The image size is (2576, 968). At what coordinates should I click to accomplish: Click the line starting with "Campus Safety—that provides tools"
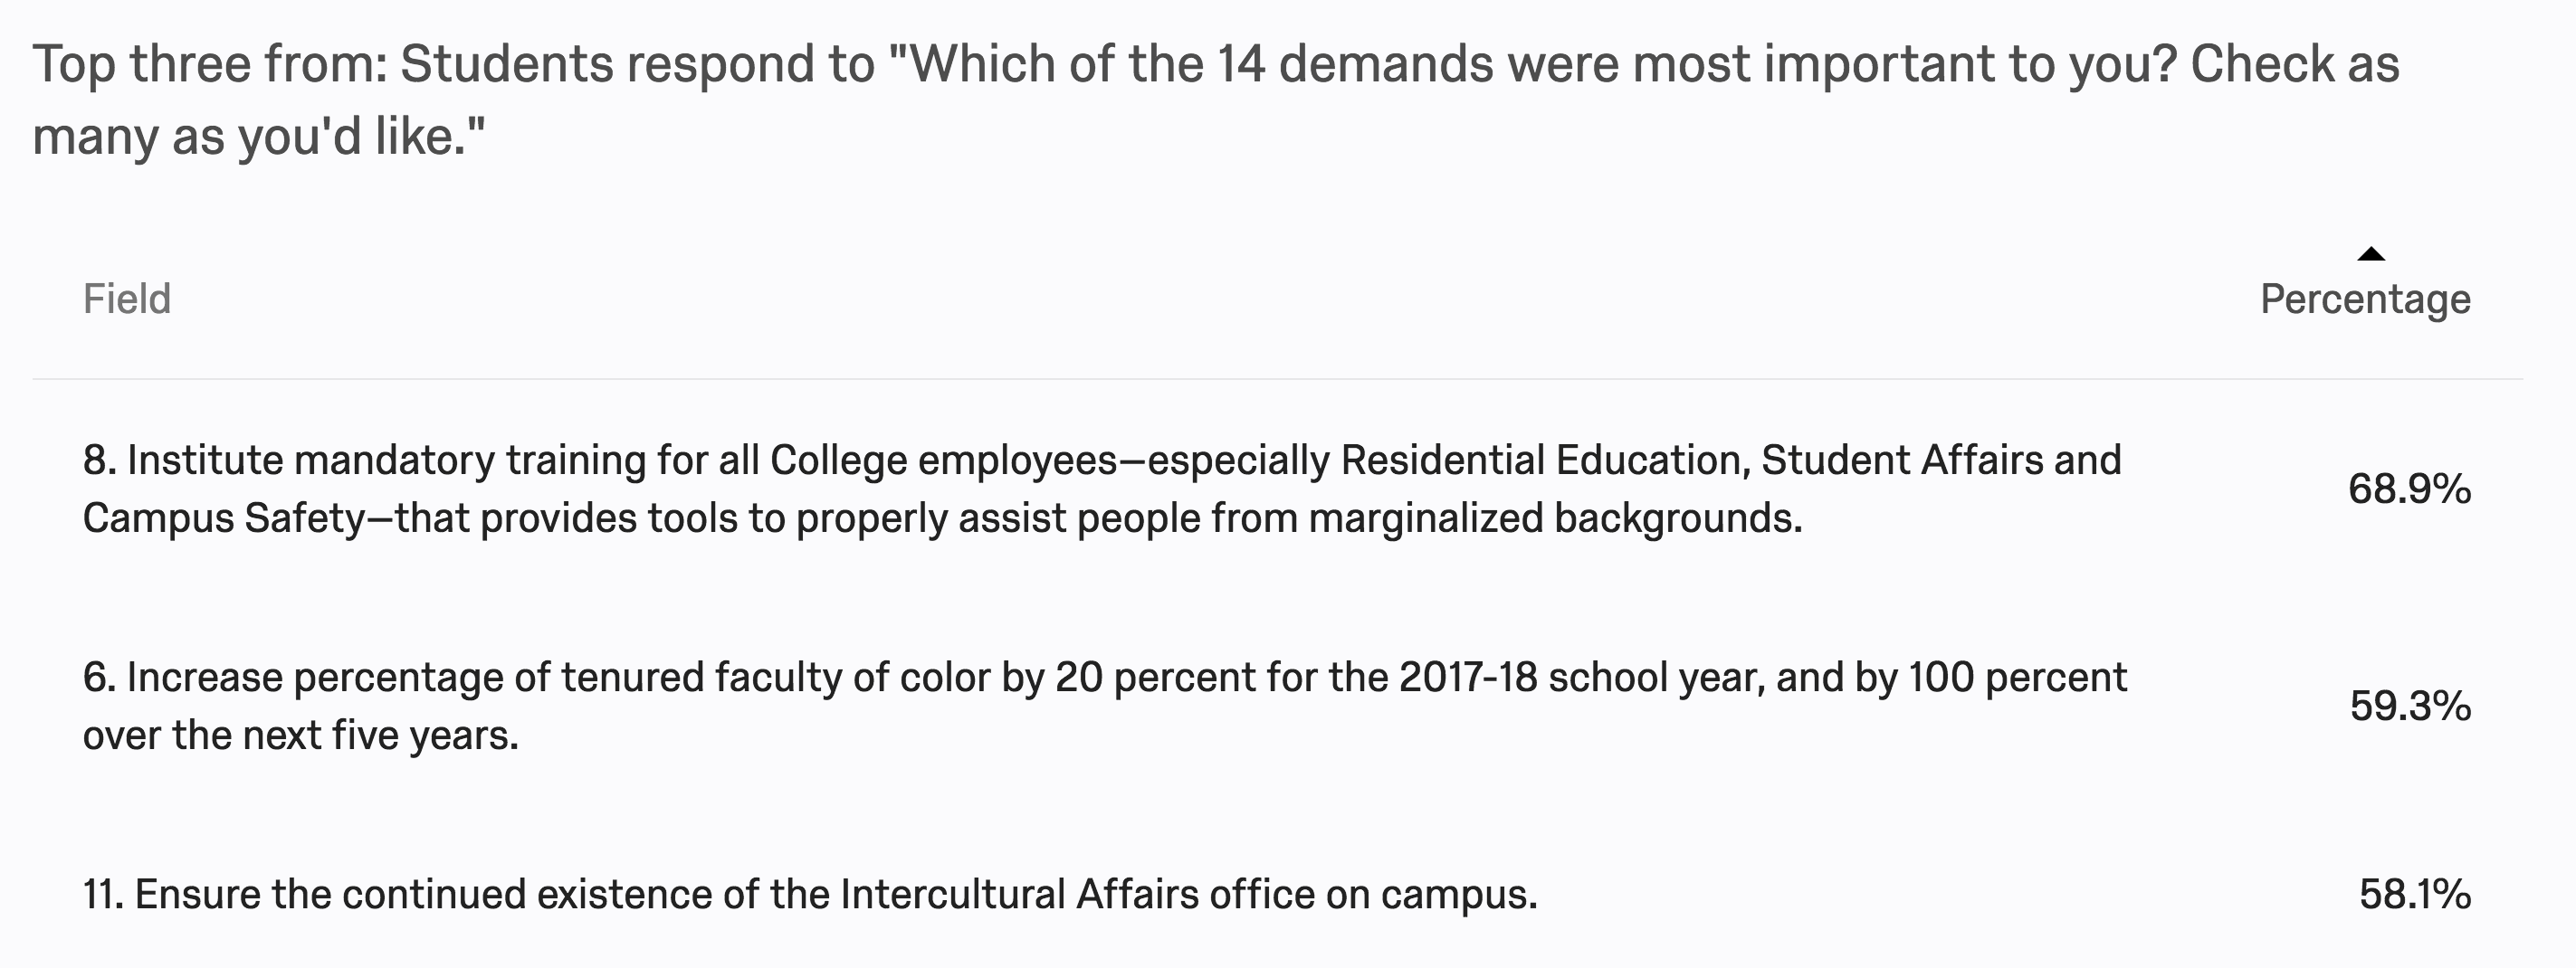point(942,518)
